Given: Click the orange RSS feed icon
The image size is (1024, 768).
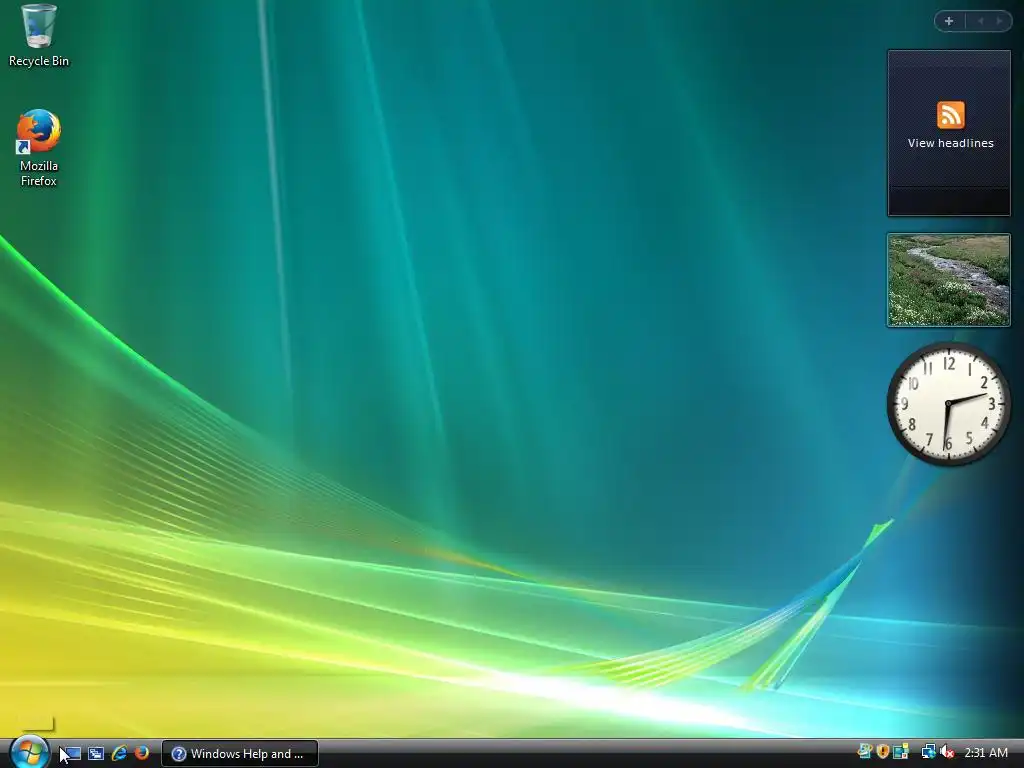Looking at the screenshot, I should click(x=950, y=116).
